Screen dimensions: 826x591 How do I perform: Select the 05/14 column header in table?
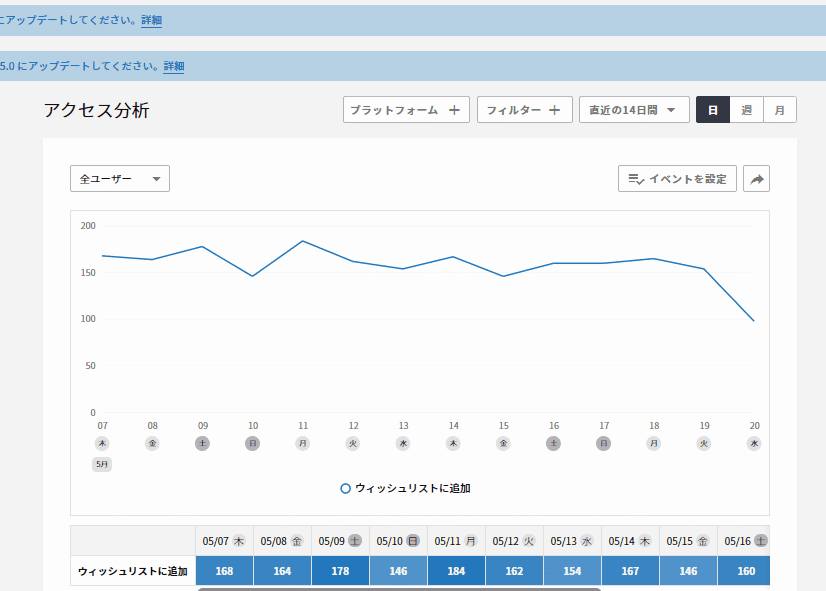[x=630, y=541]
